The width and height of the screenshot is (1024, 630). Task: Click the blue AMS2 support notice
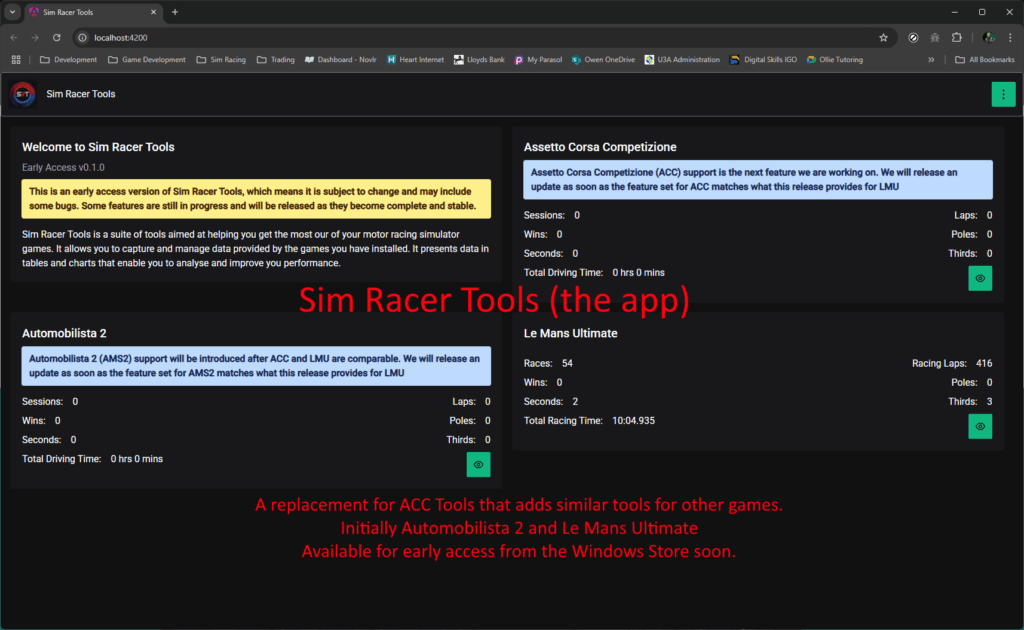click(256, 366)
